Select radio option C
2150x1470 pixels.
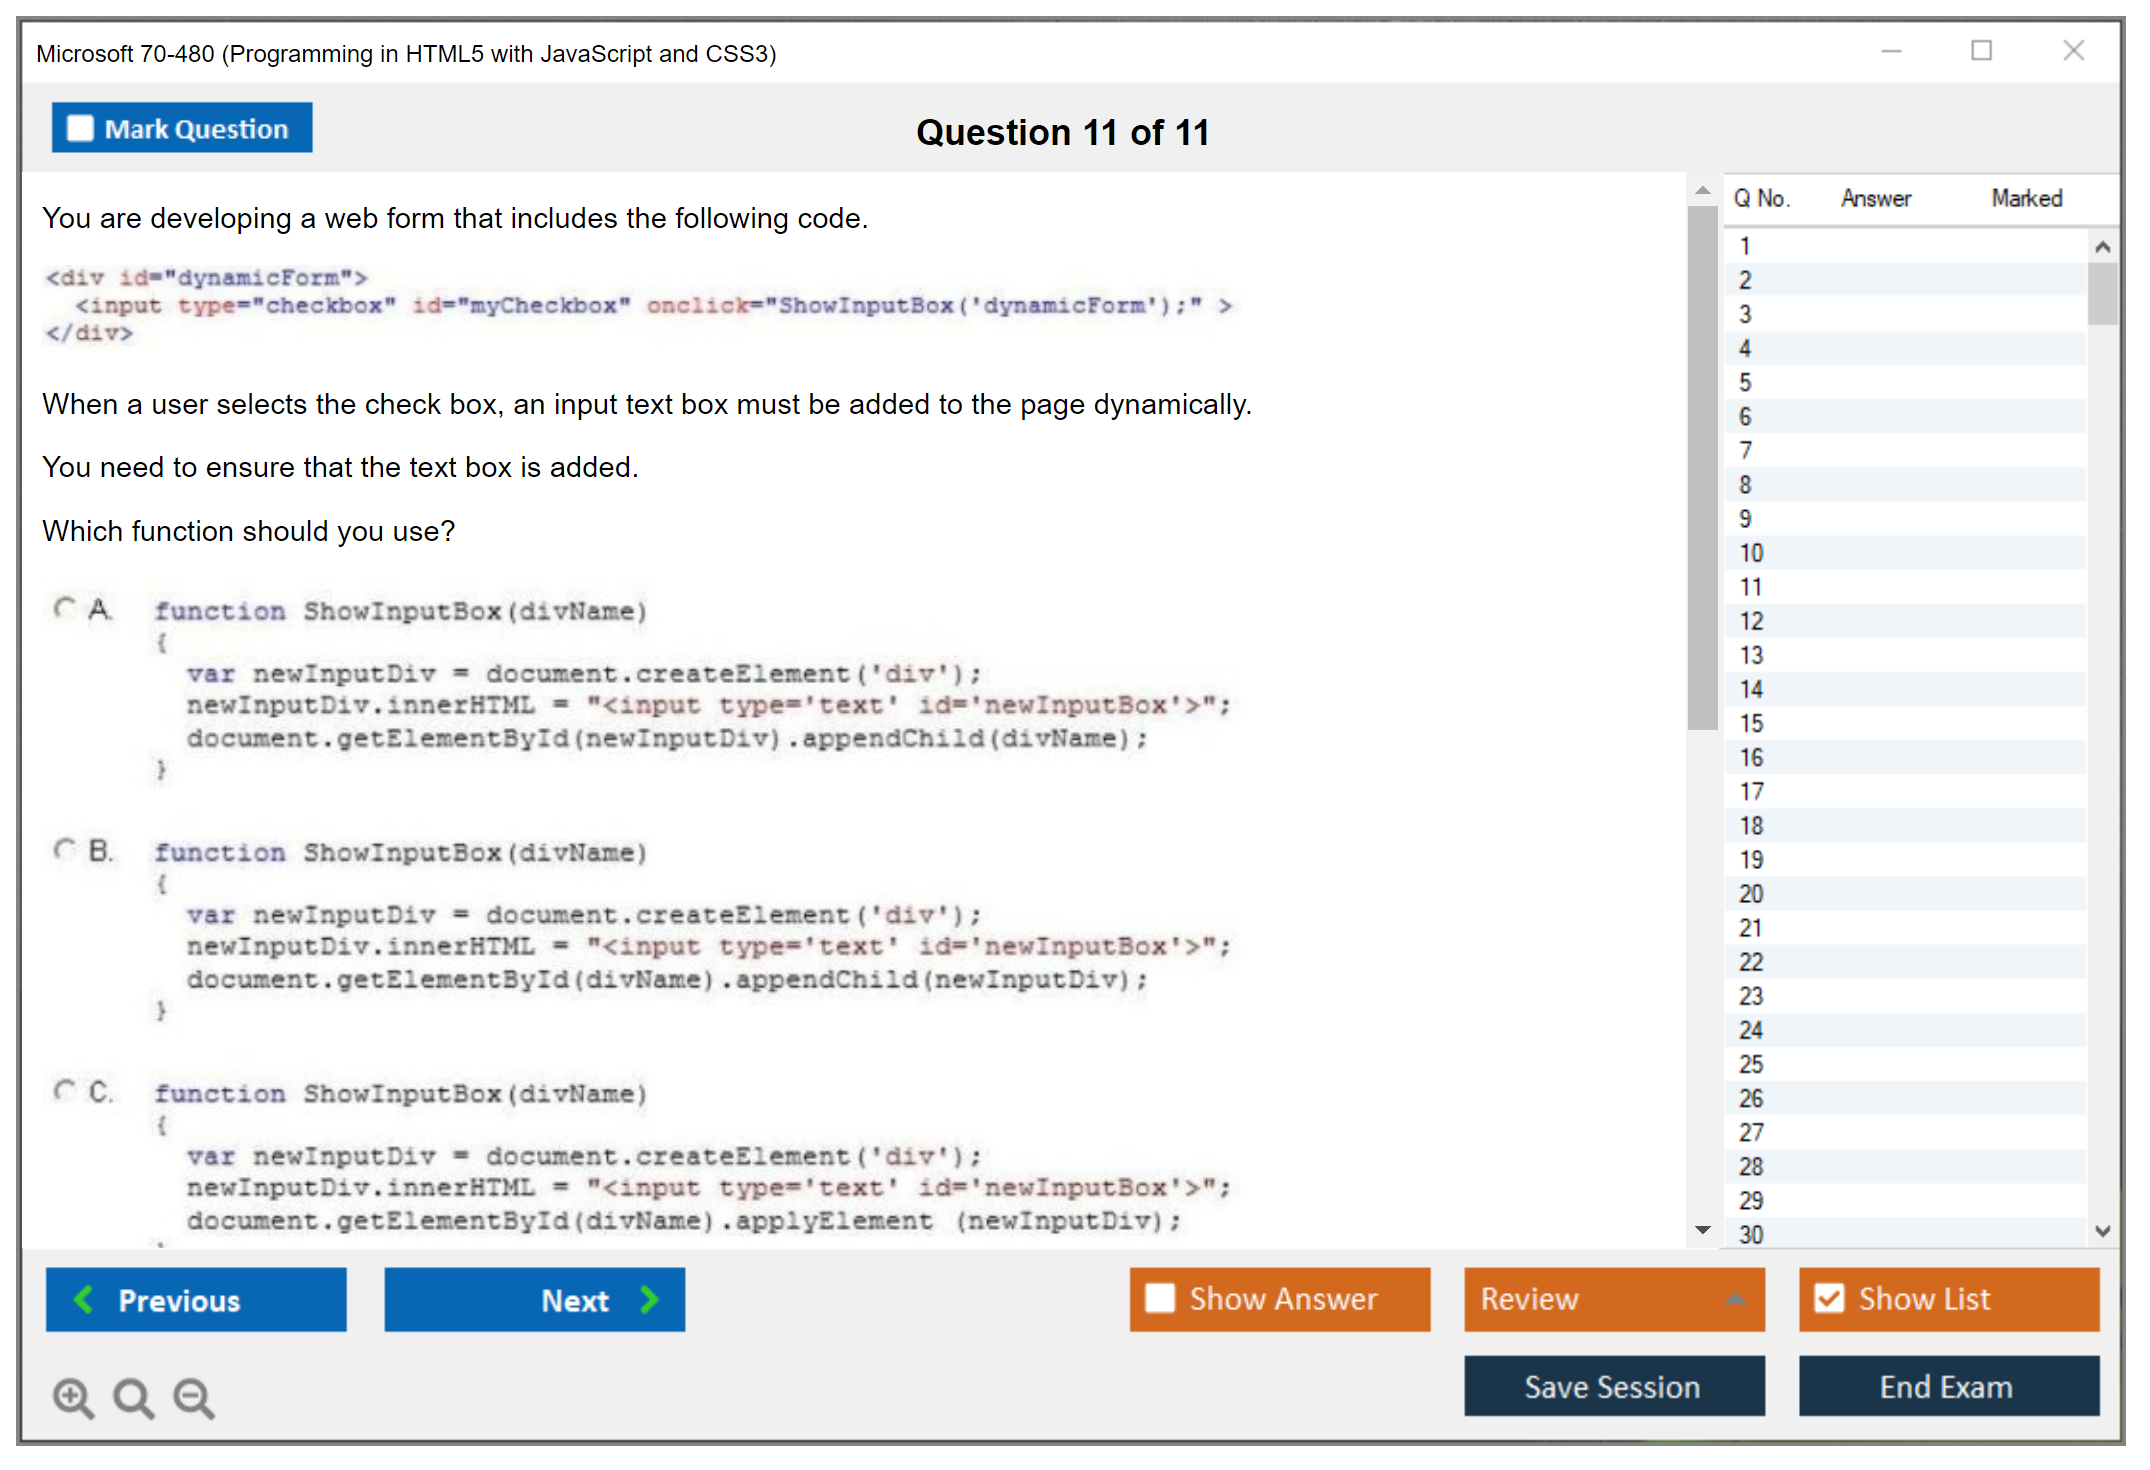pos(65,1090)
